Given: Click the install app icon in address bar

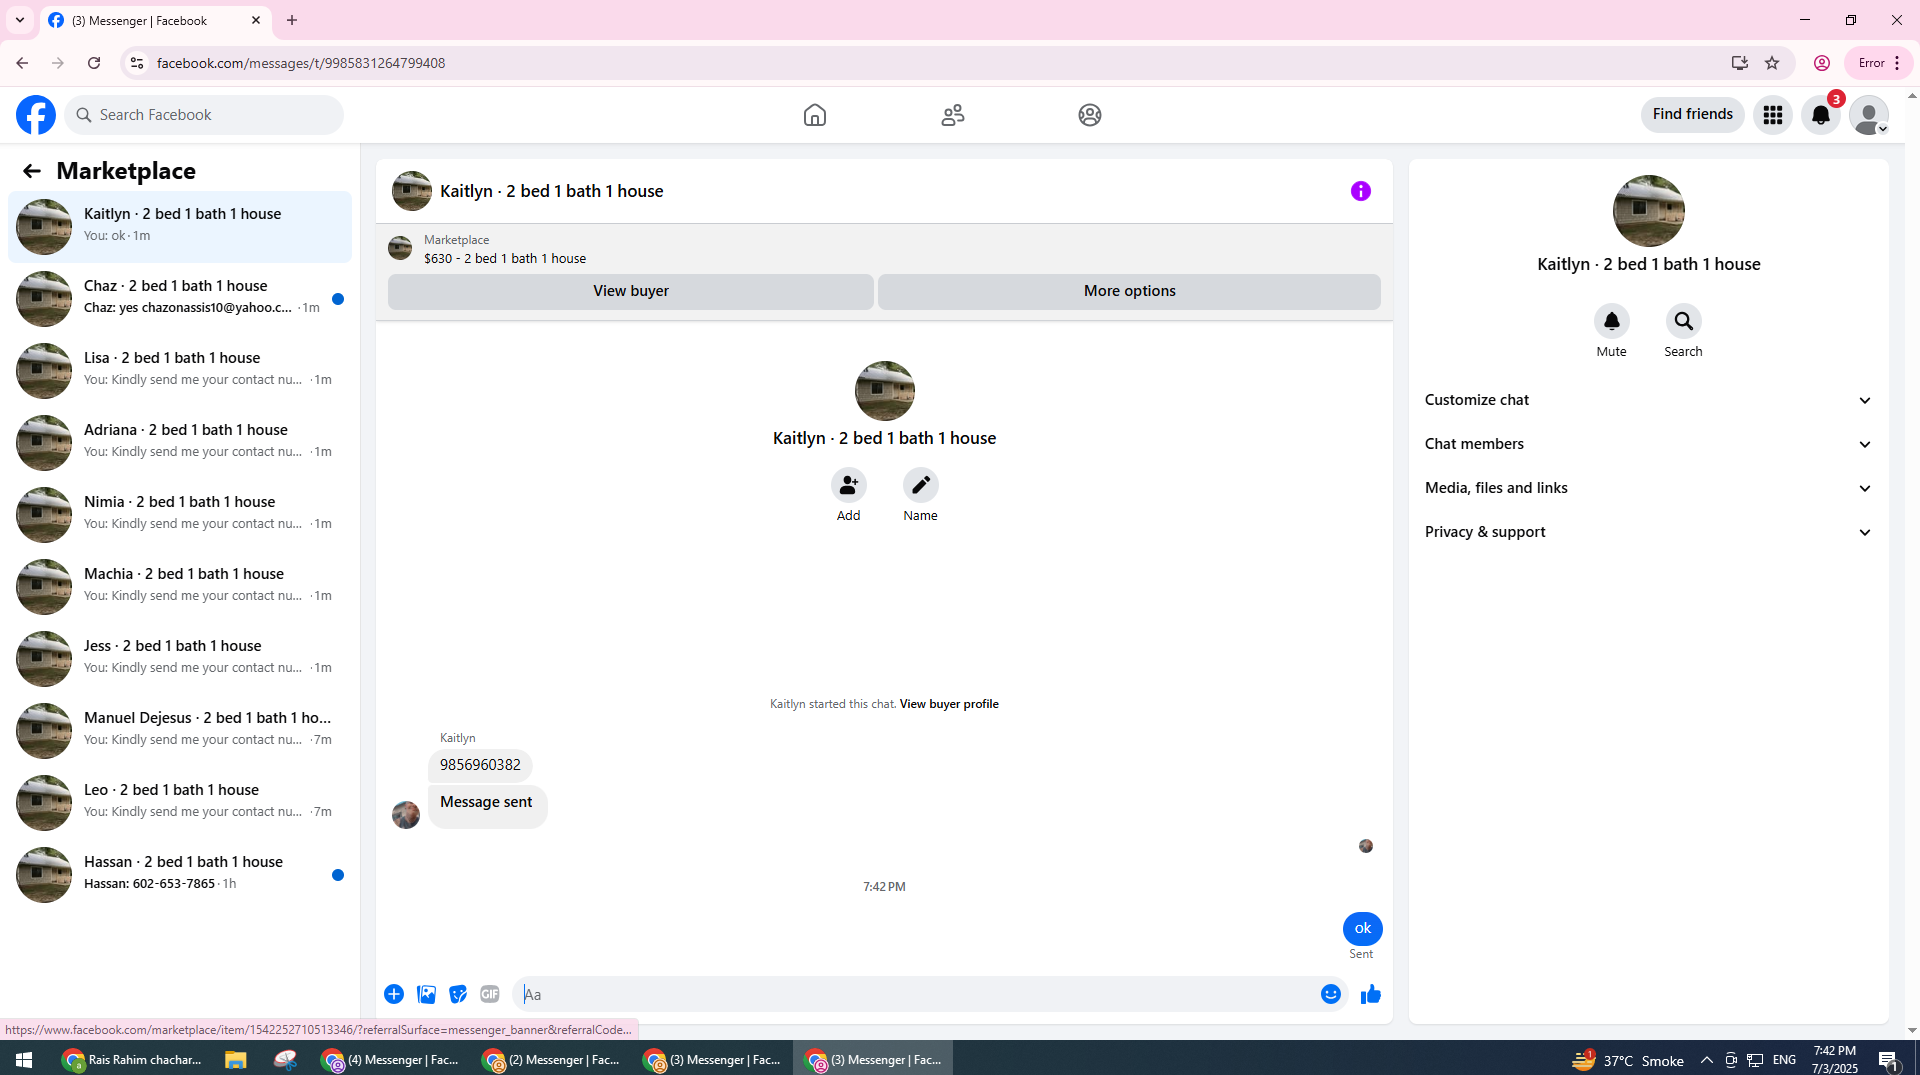Looking at the screenshot, I should tap(1740, 63).
